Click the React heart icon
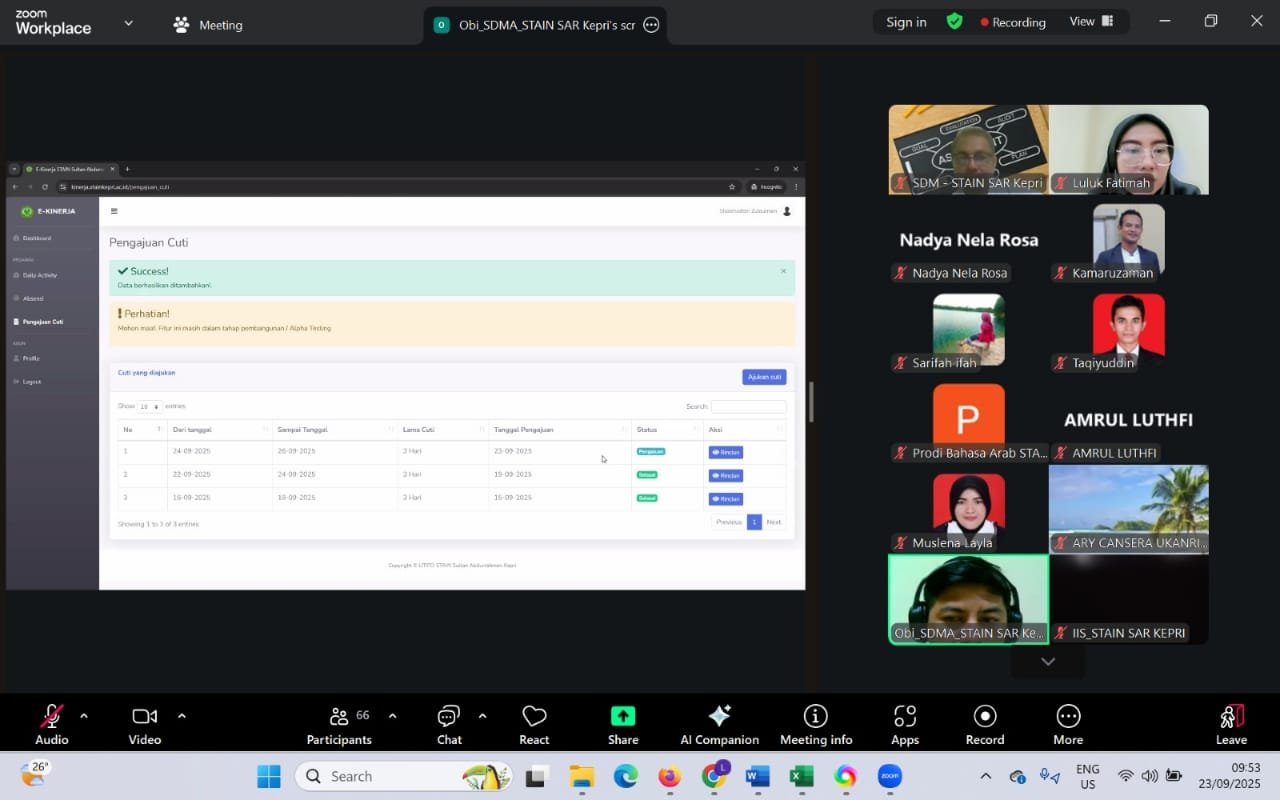The height and width of the screenshot is (800, 1280). point(534,724)
